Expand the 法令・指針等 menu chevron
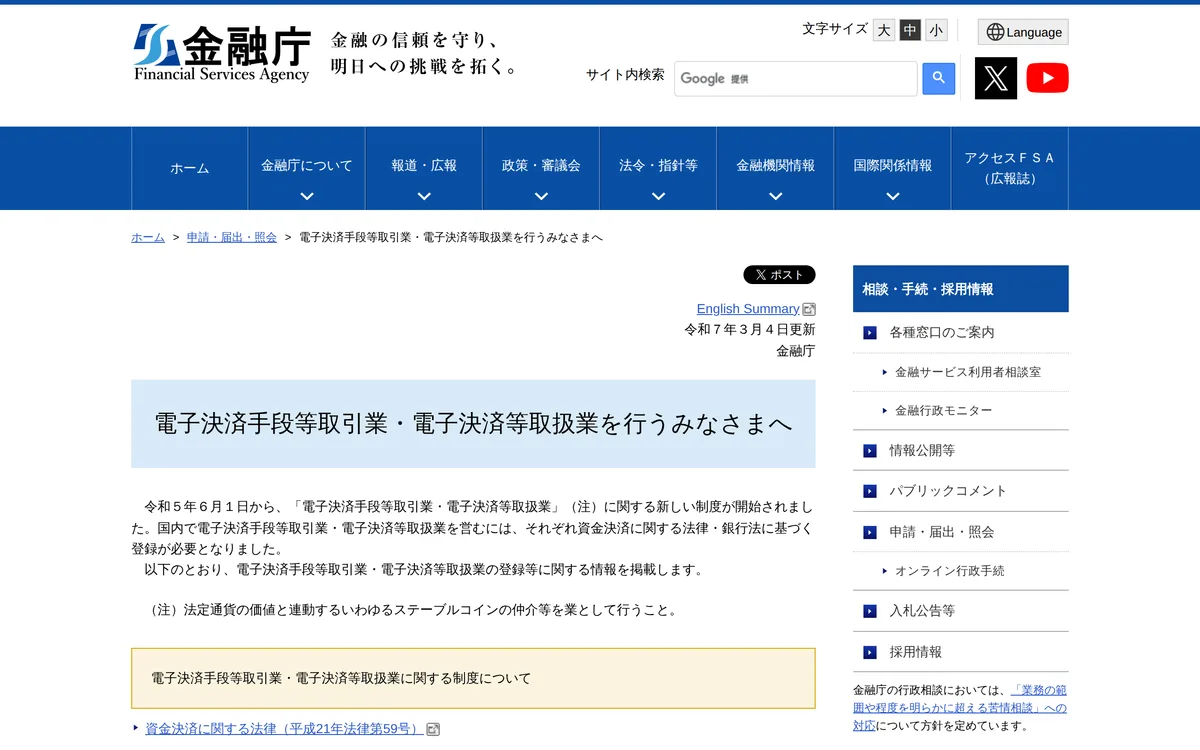This screenshot has width=1200, height=750. pos(658,196)
